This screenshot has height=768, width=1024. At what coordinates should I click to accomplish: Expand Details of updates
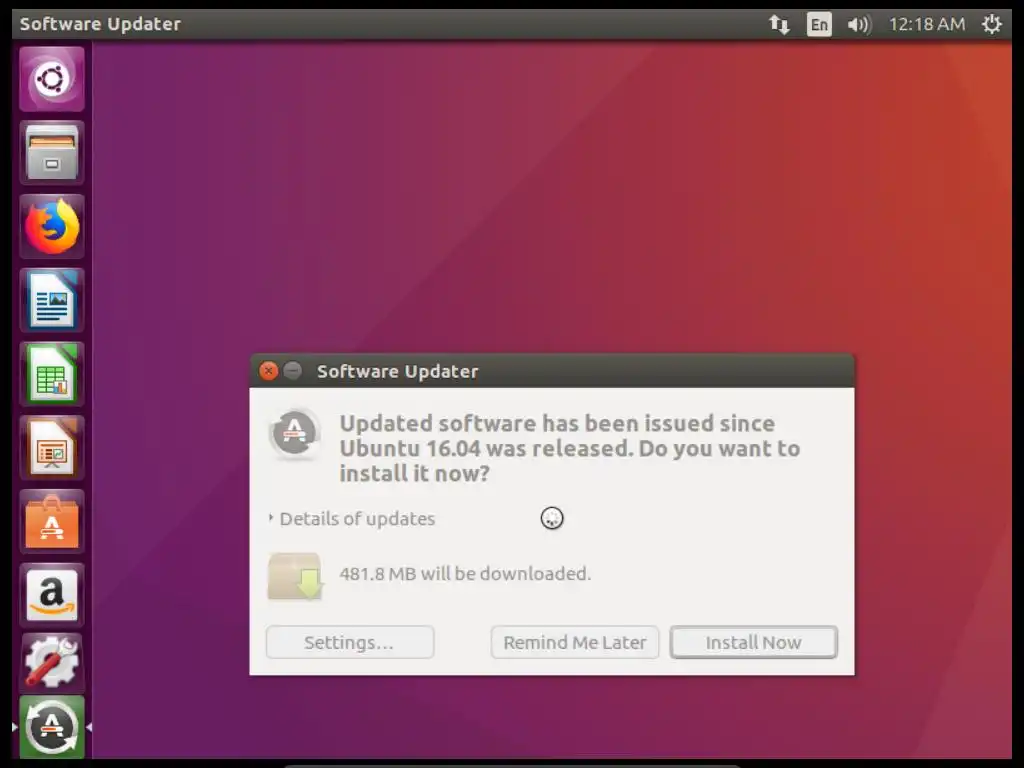tap(352, 519)
